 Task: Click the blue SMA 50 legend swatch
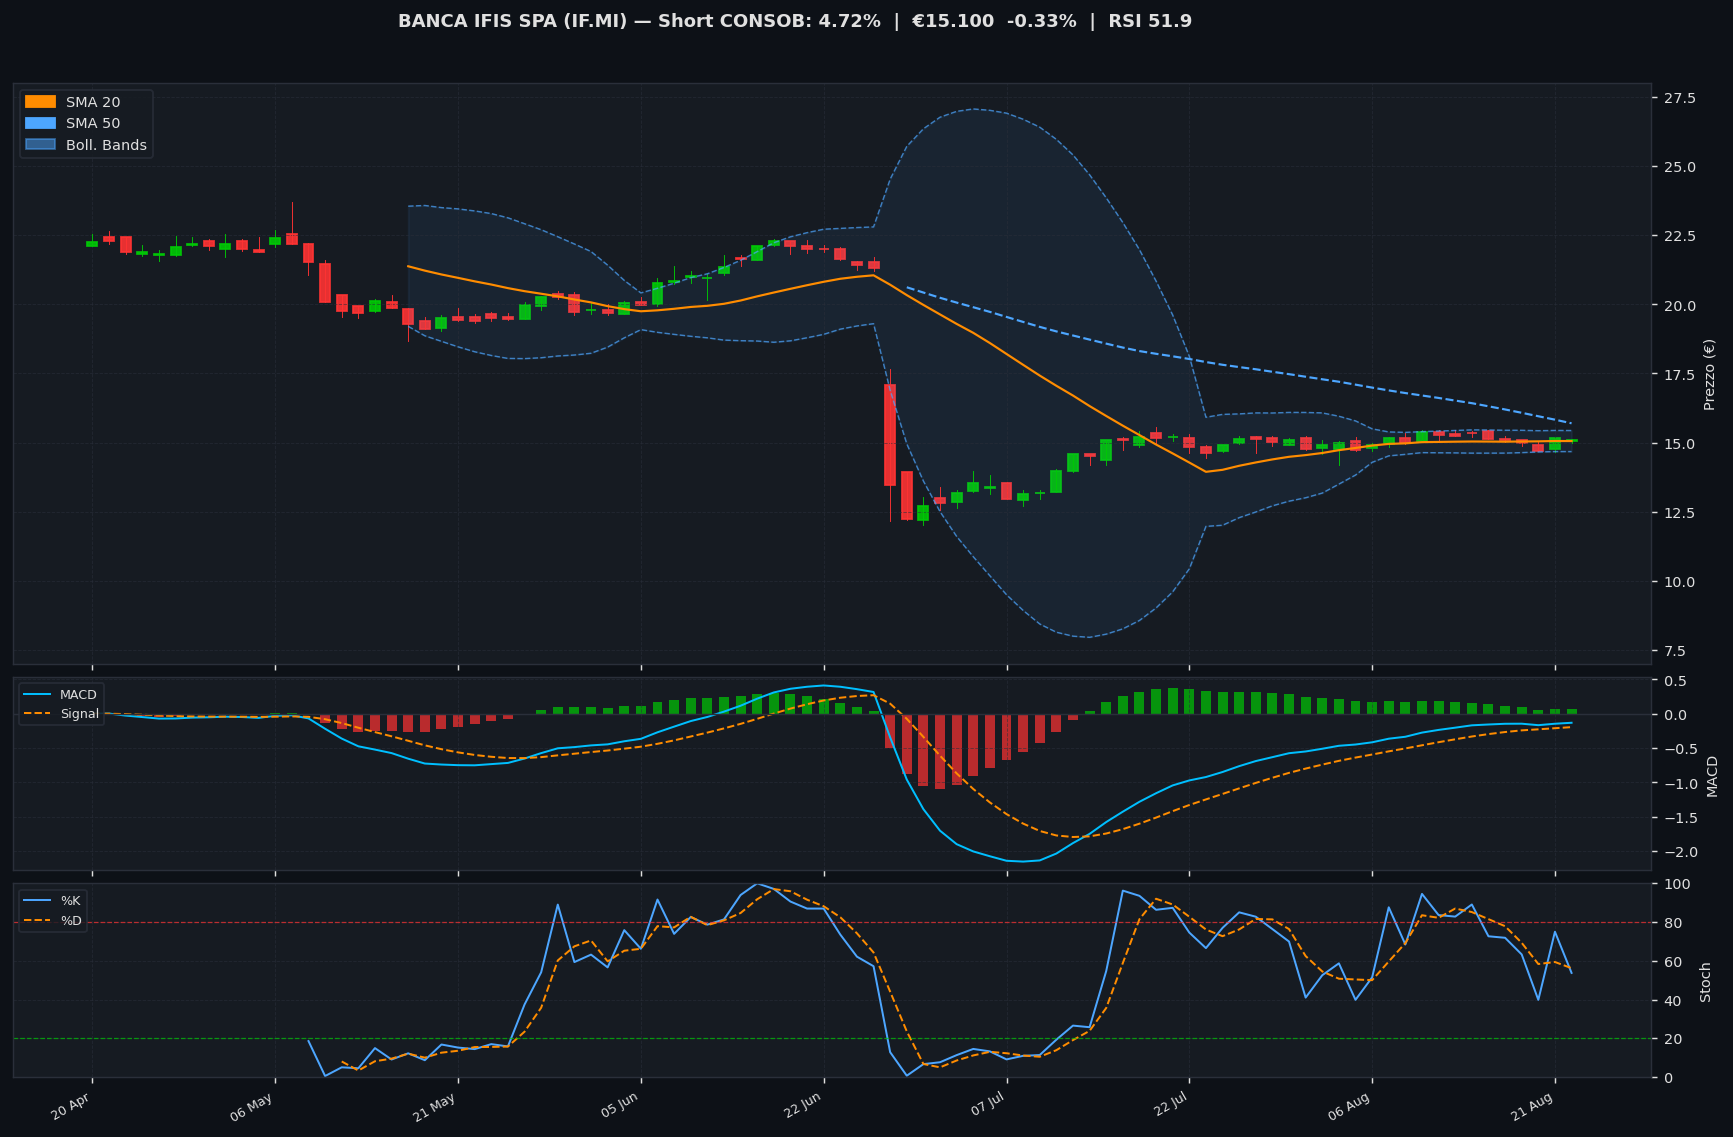click(40, 124)
